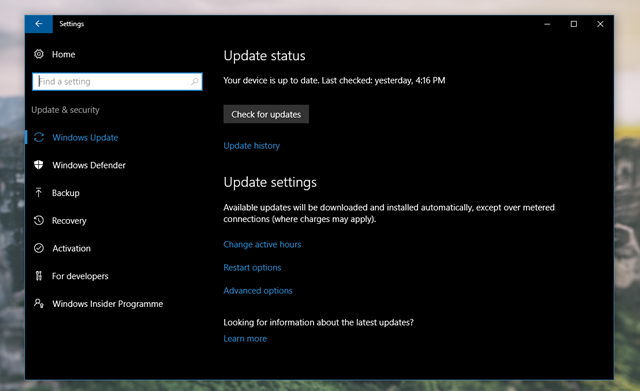
Task: Click the Update & security category label
Action: click(65, 110)
